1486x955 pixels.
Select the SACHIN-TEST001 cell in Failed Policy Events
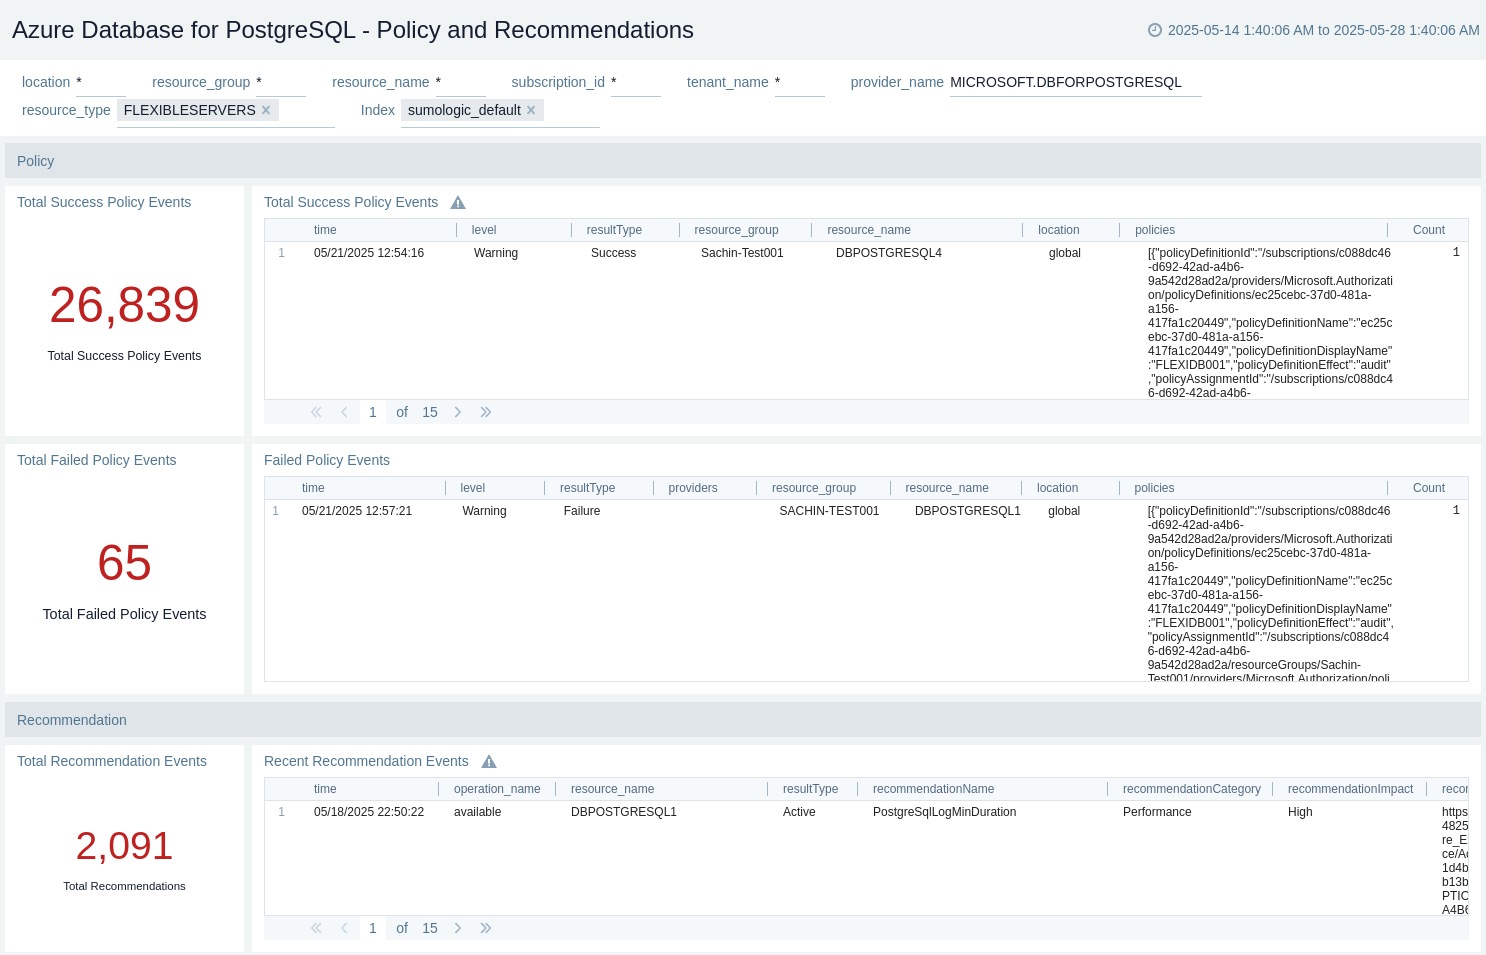[x=829, y=511]
